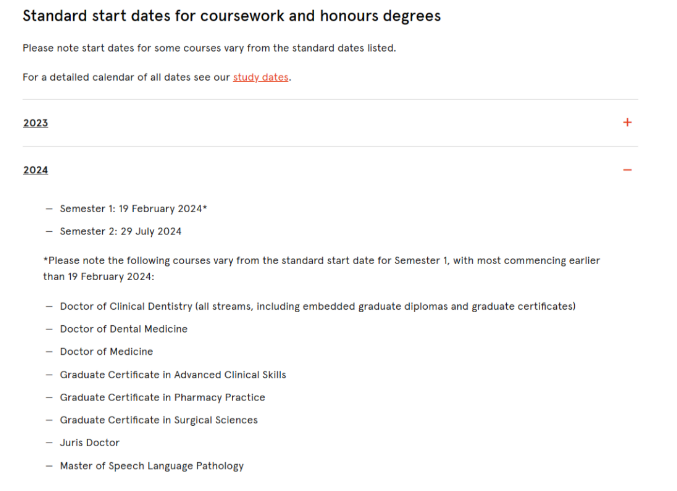The image size is (677, 491).
Task: Click the 2024 accordion heading
Action: (x=35, y=170)
